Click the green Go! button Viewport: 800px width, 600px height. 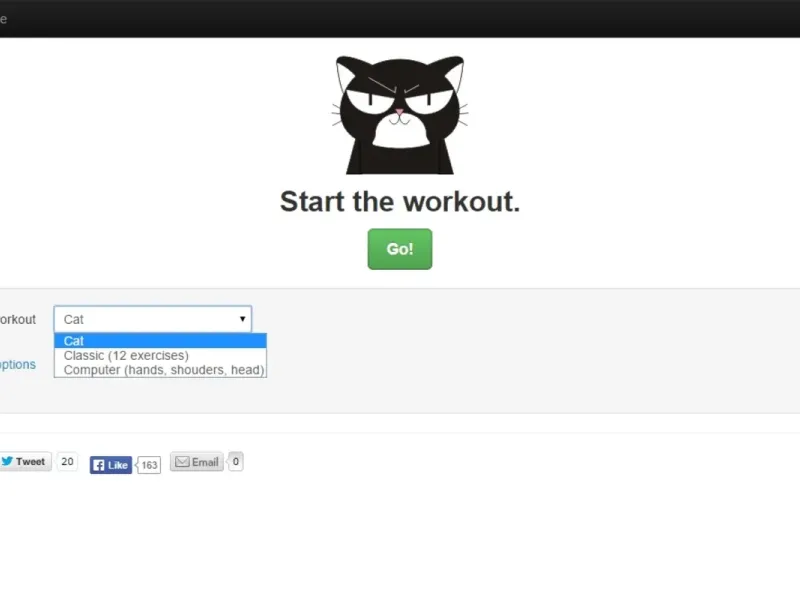point(399,249)
